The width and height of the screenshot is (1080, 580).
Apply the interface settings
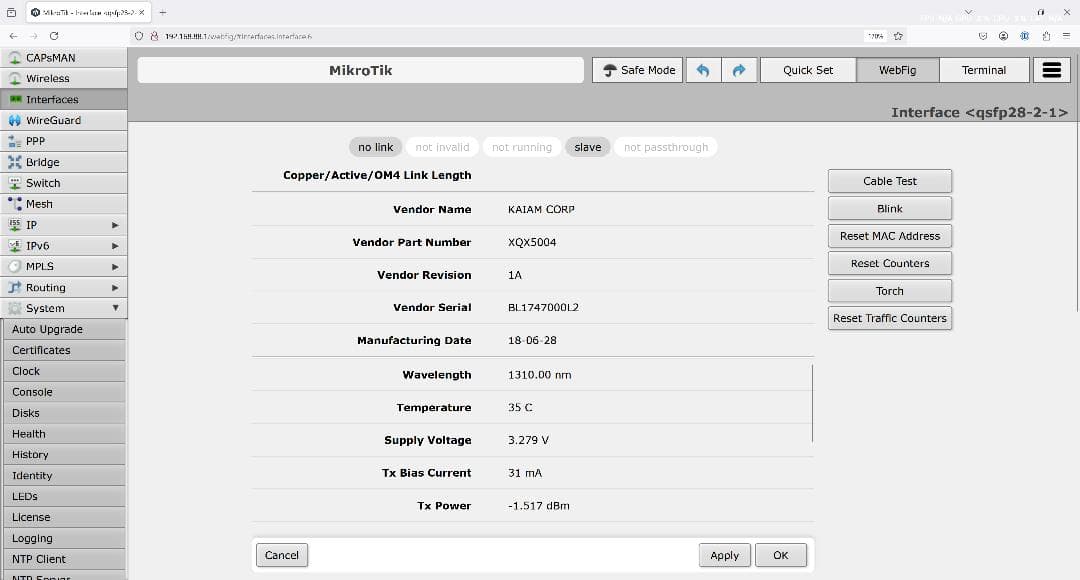click(x=725, y=555)
